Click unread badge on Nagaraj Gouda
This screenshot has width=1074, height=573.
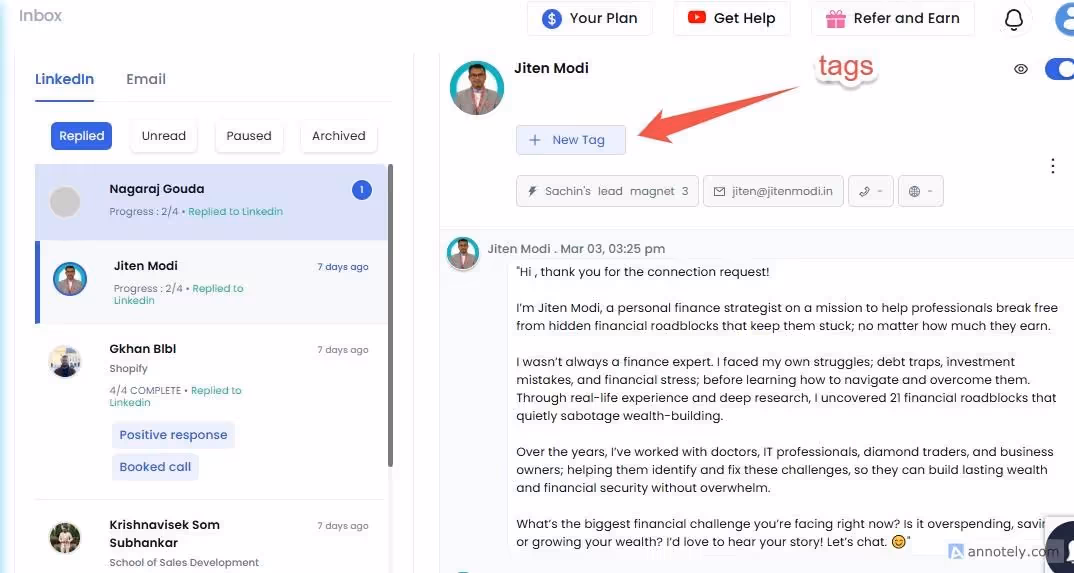362,190
